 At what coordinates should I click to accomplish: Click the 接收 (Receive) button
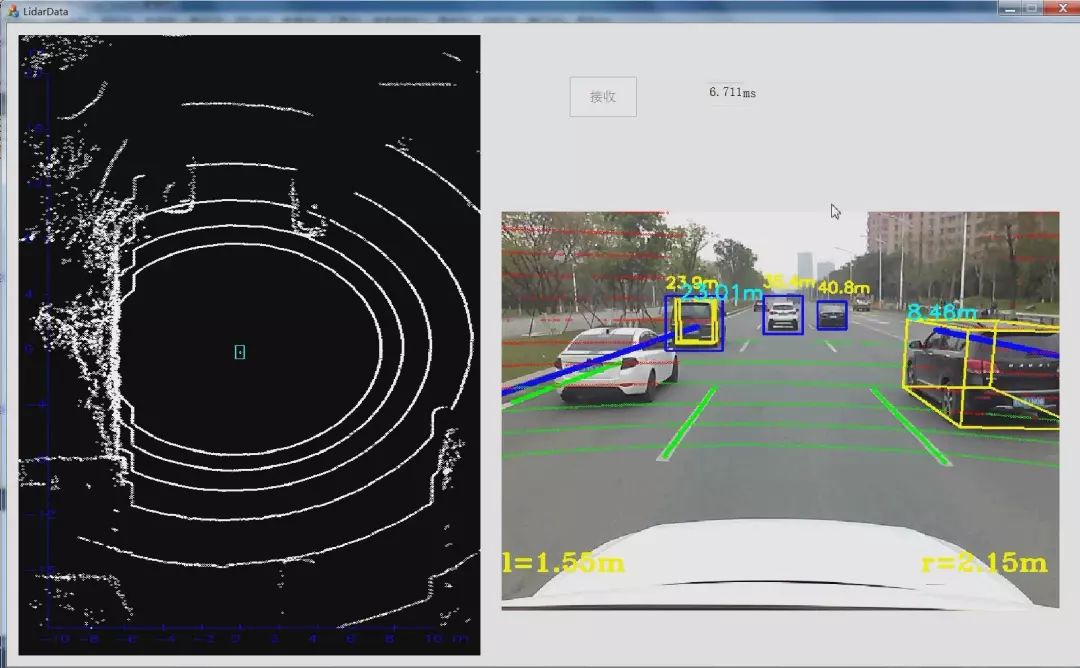(x=603, y=97)
